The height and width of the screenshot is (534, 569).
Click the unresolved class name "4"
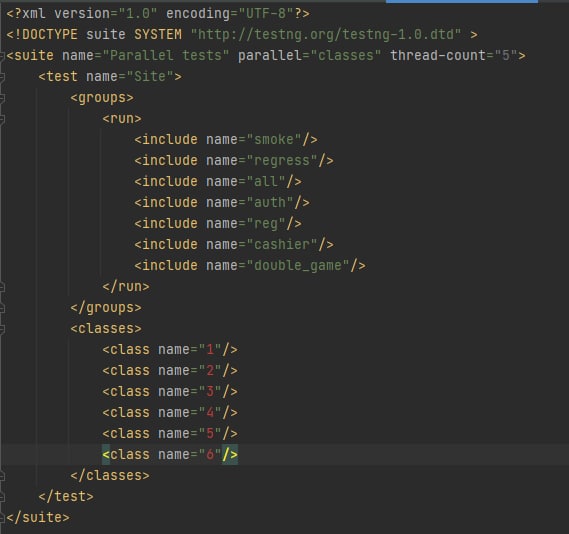coord(210,412)
